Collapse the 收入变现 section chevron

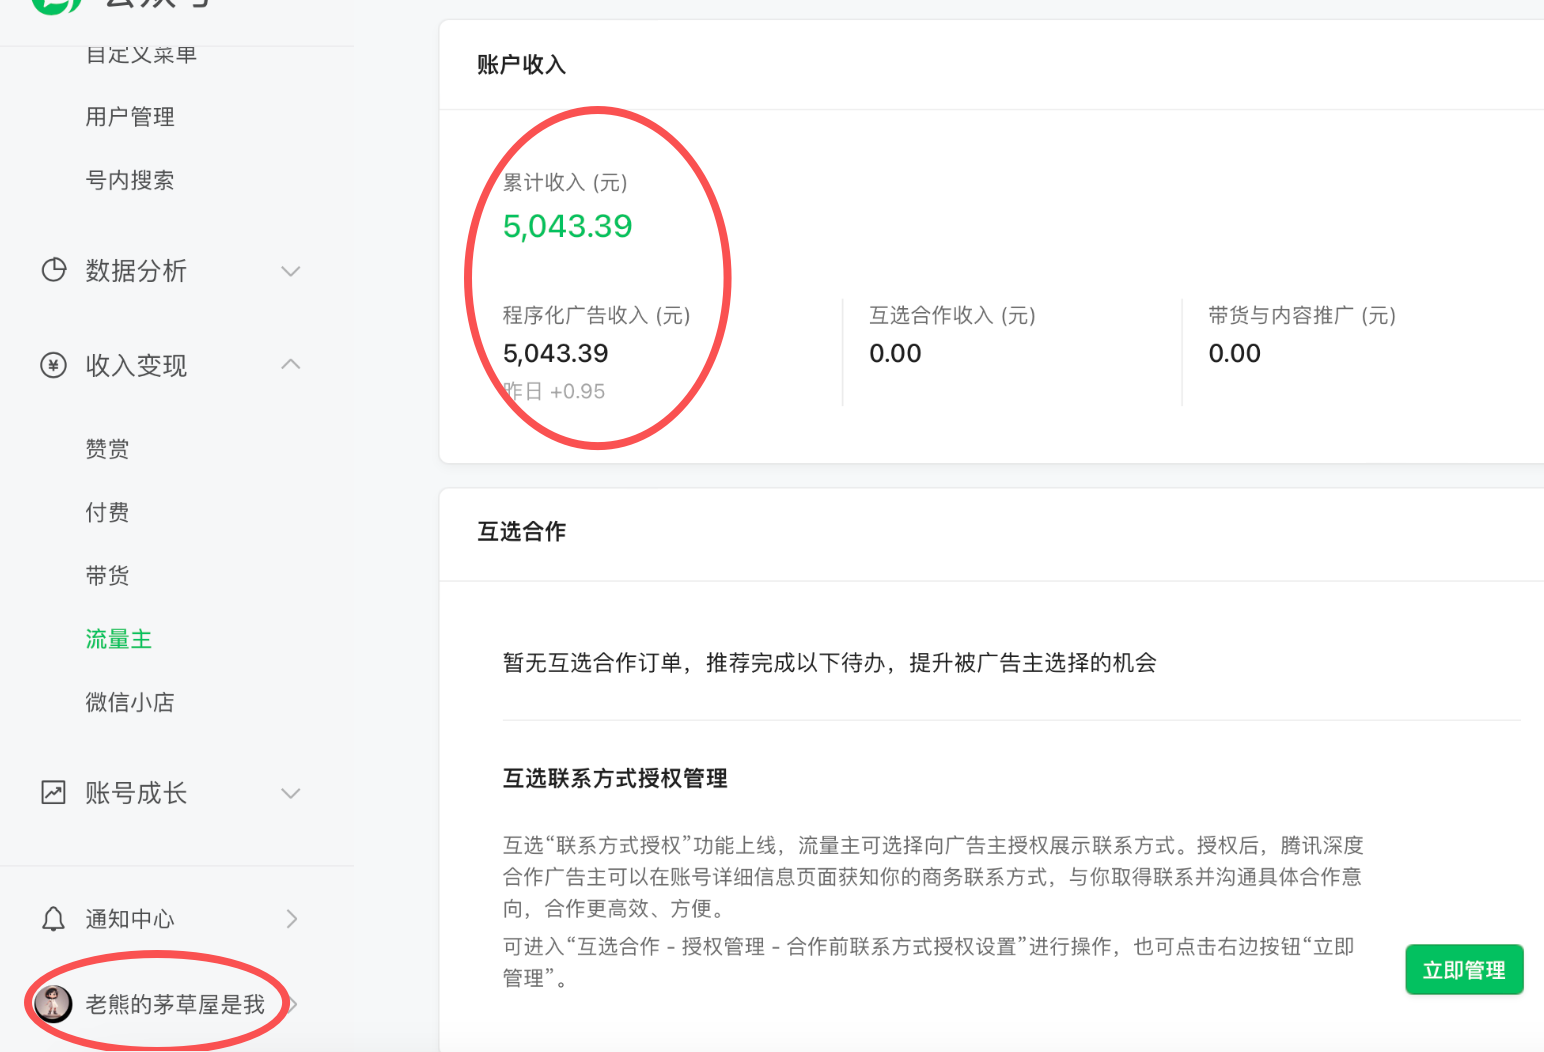click(291, 365)
